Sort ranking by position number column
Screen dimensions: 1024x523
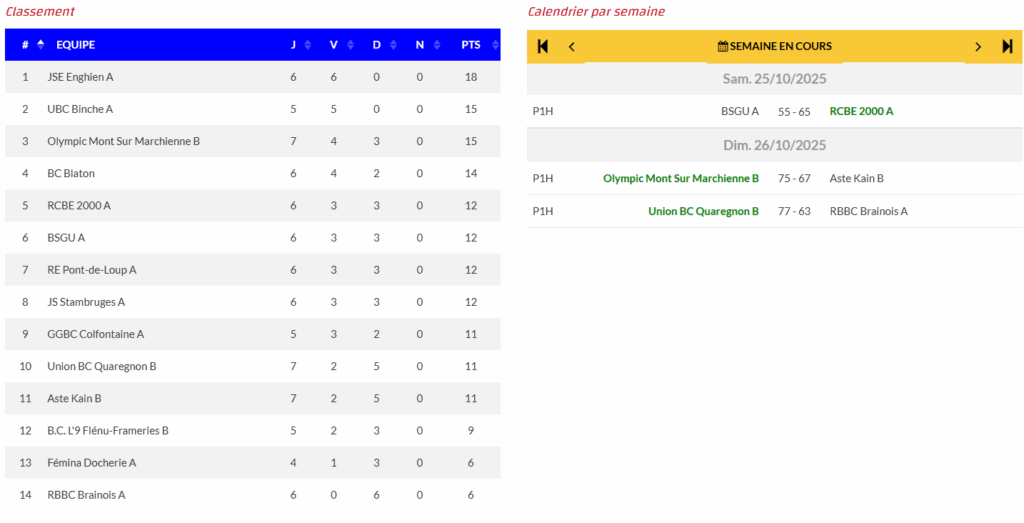[41, 44]
